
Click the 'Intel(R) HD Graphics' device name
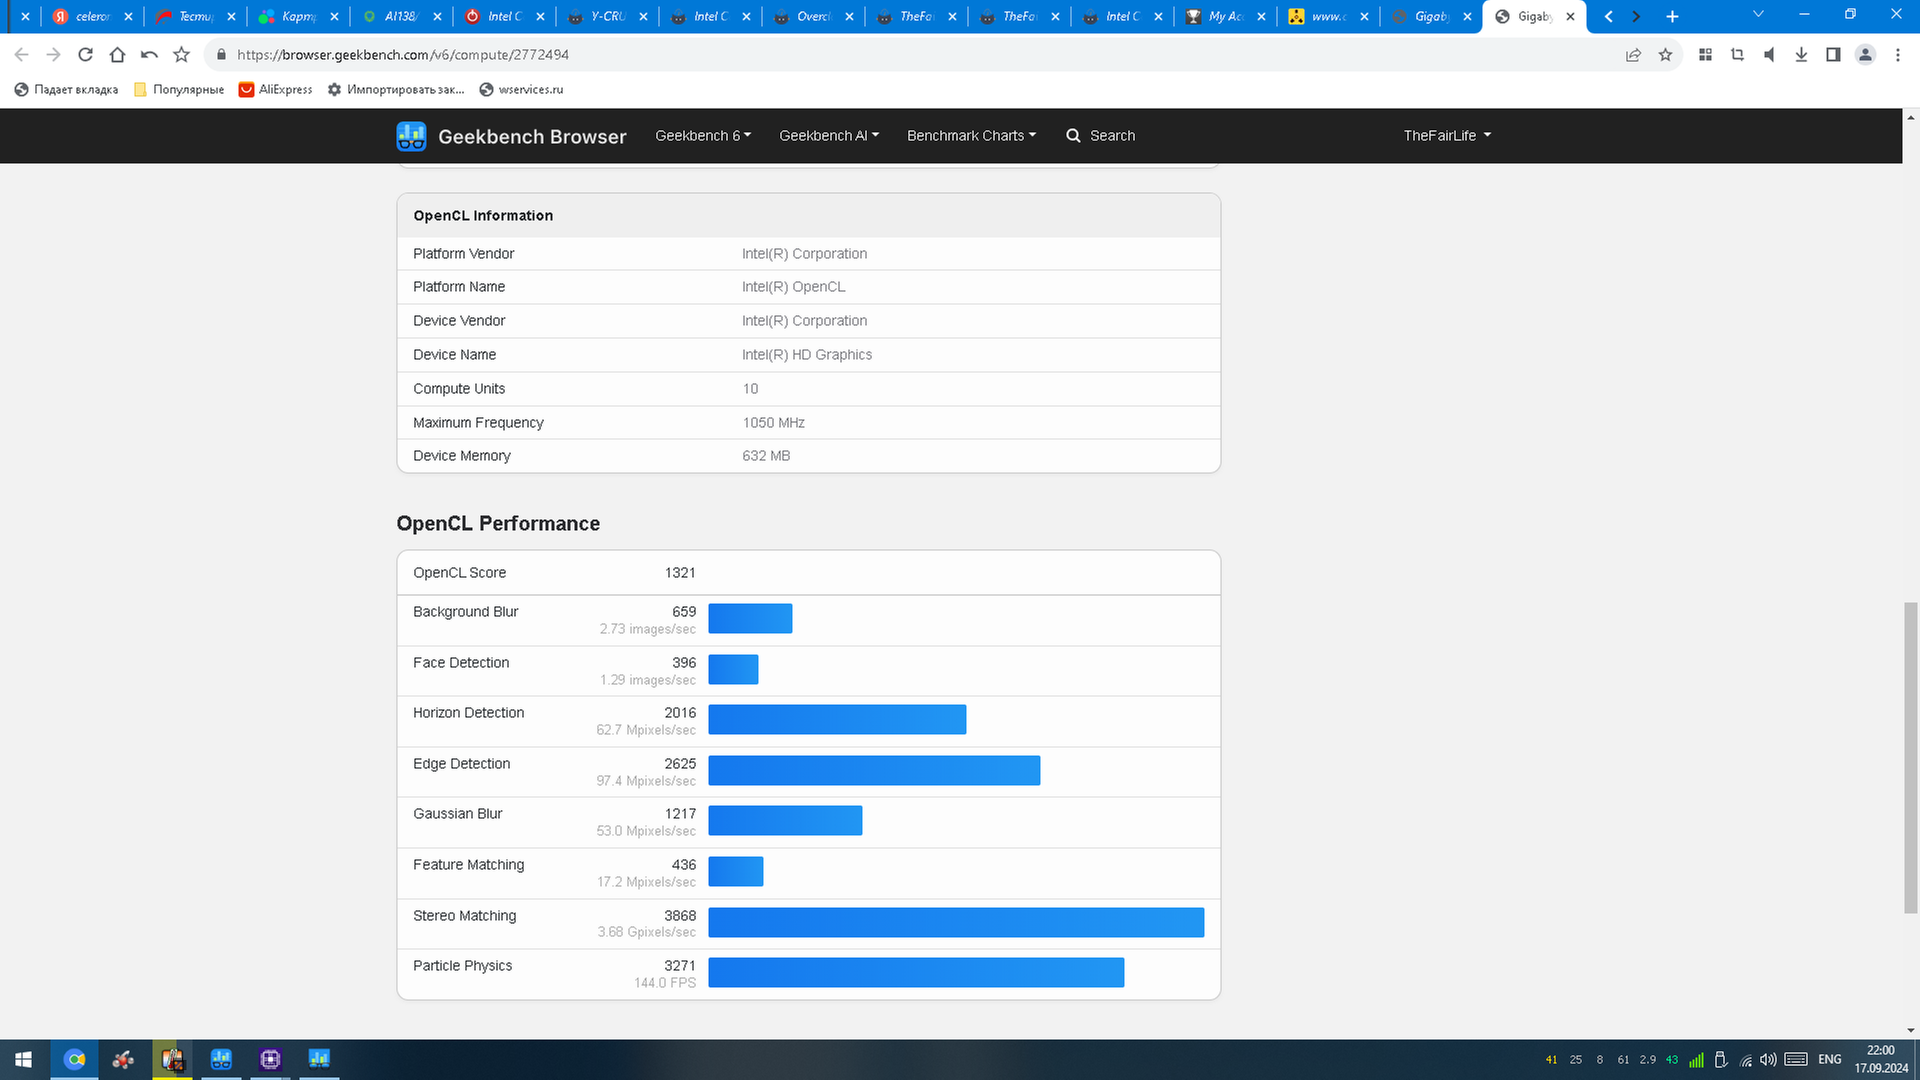point(807,355)
